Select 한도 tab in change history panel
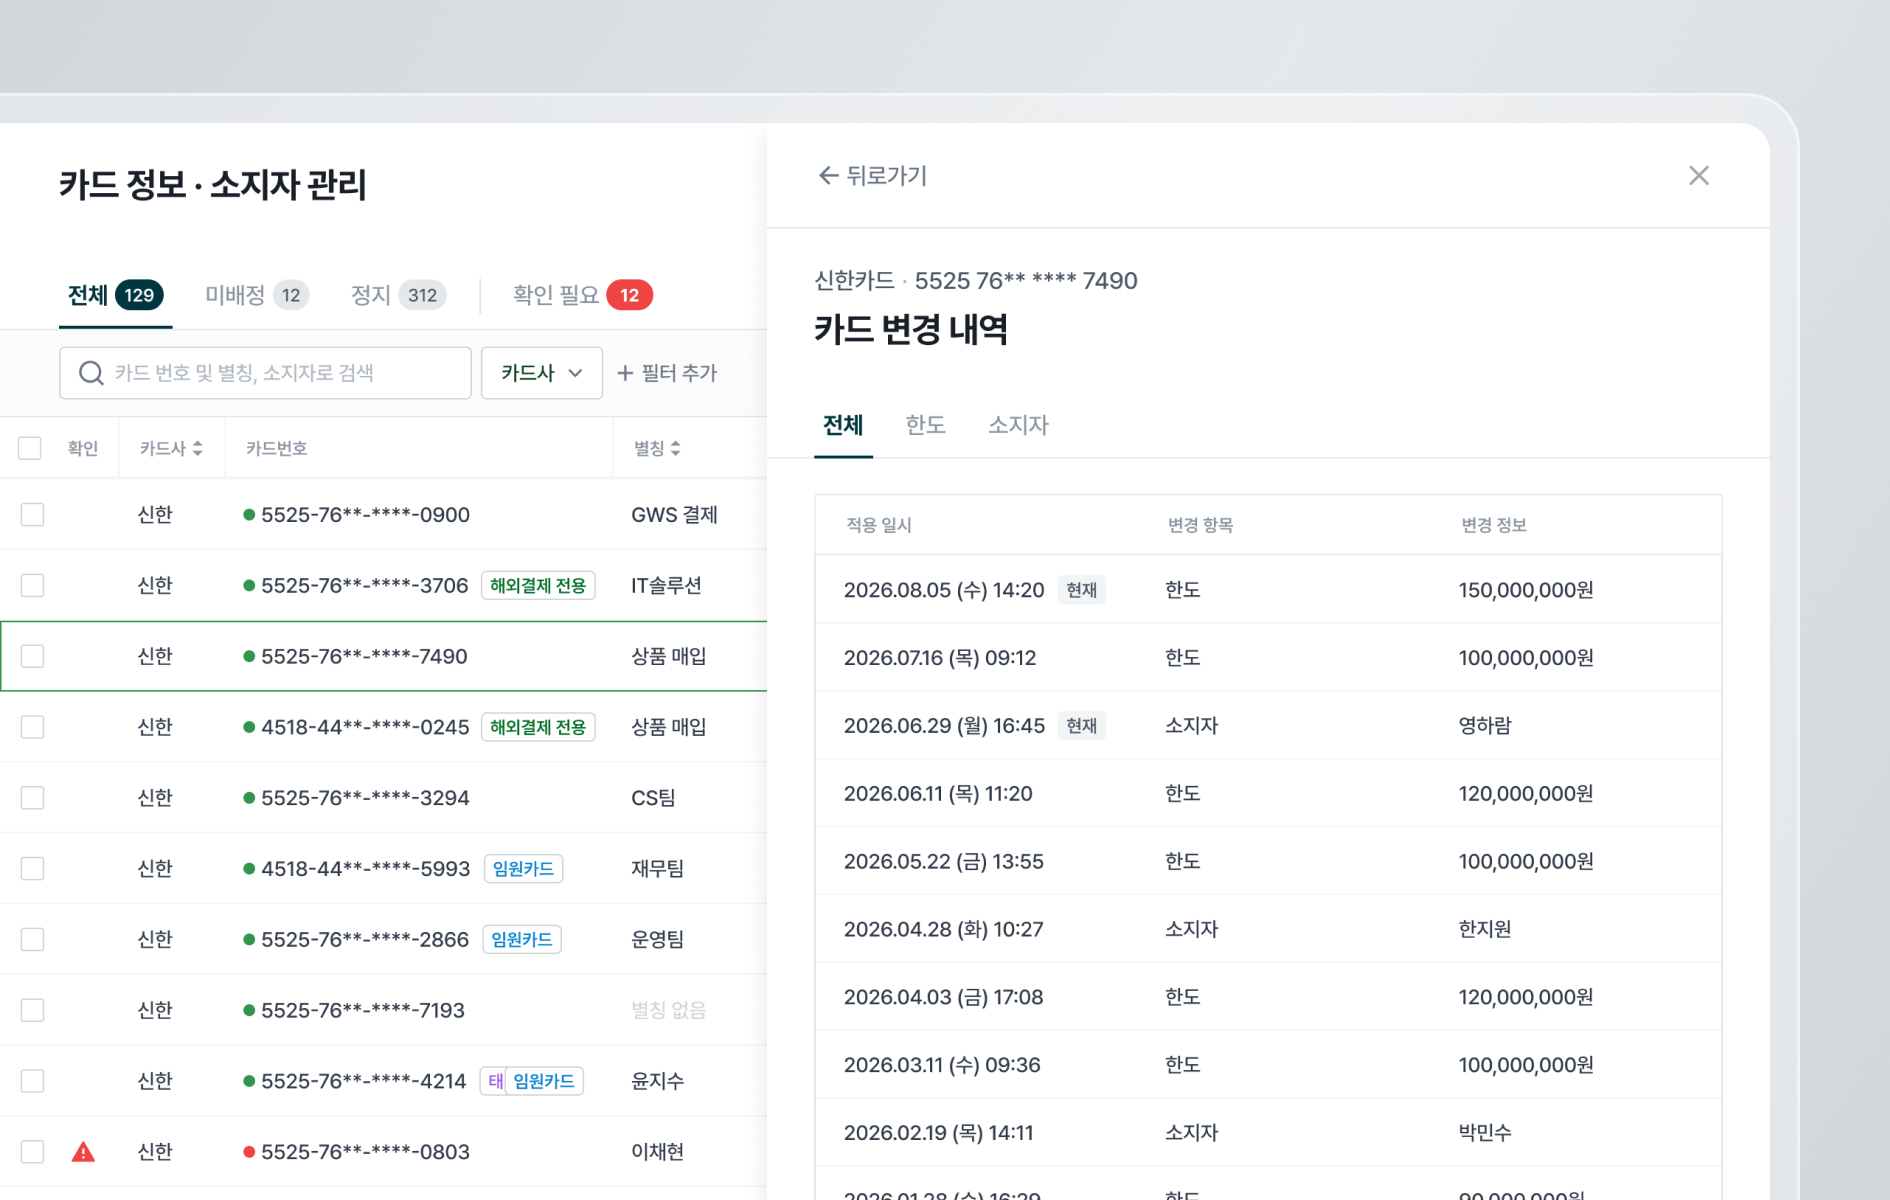 click(925, 425)
